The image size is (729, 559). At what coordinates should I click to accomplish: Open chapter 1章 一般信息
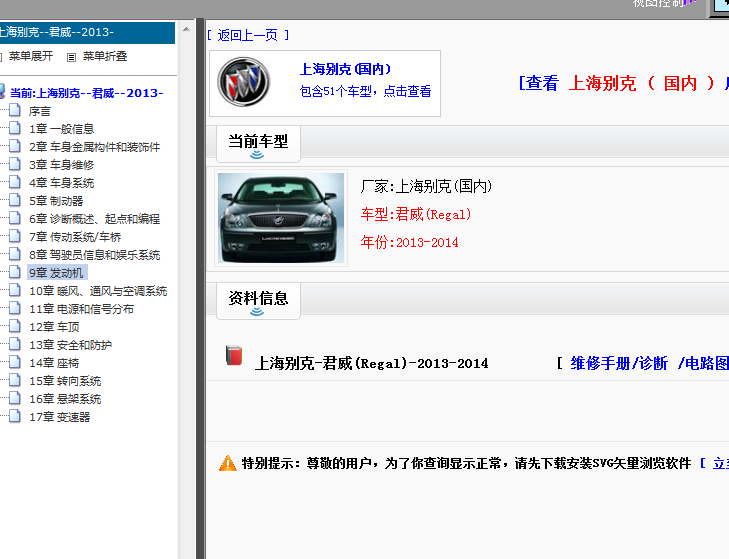(x=61, y=129)
